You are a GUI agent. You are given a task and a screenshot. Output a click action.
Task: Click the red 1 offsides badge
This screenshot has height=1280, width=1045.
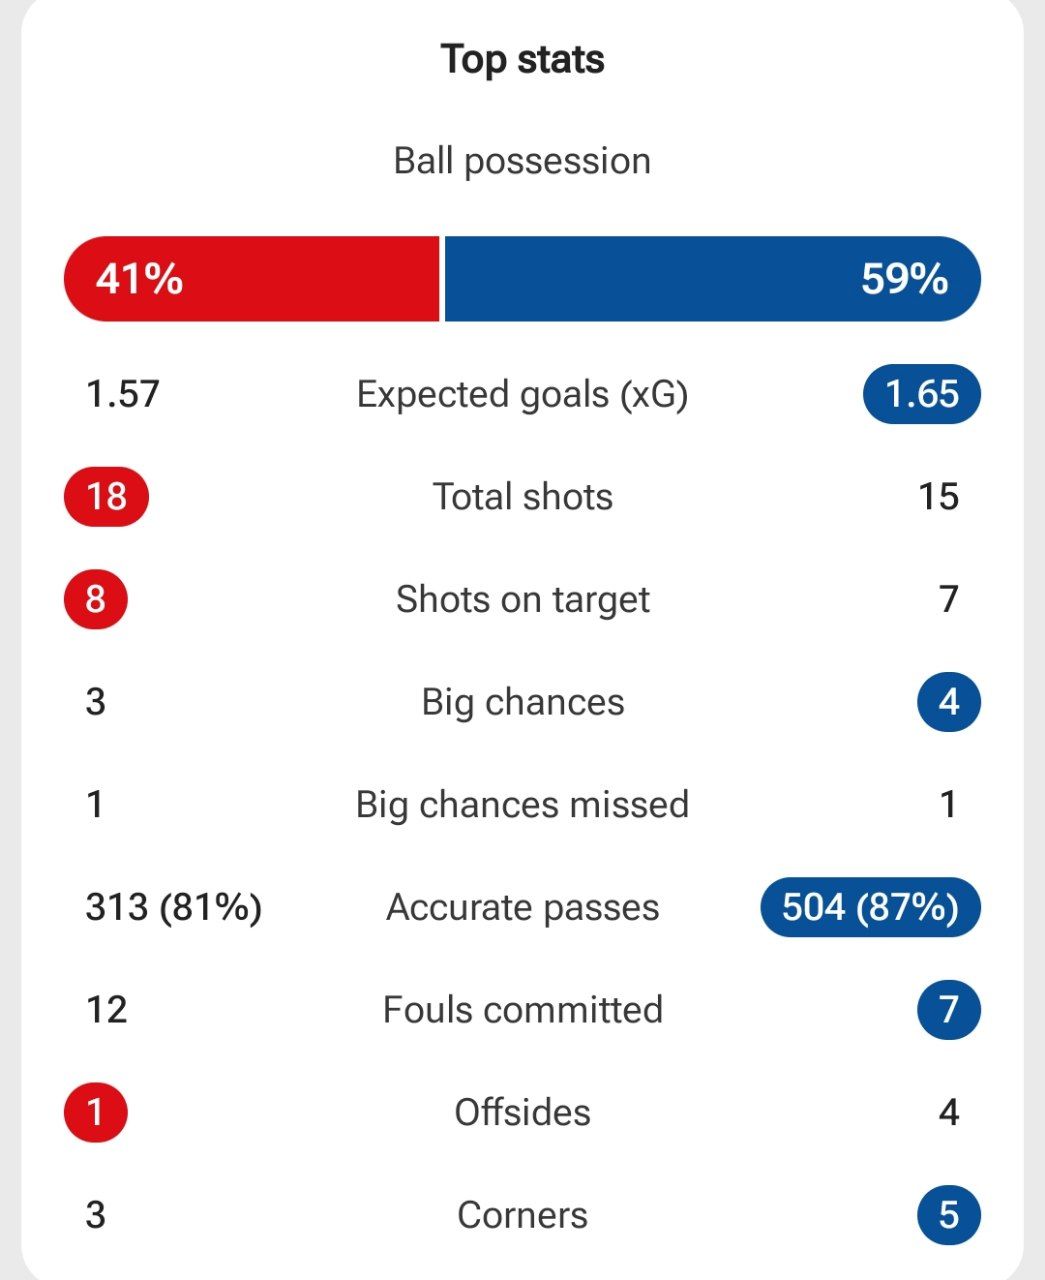96,1112
